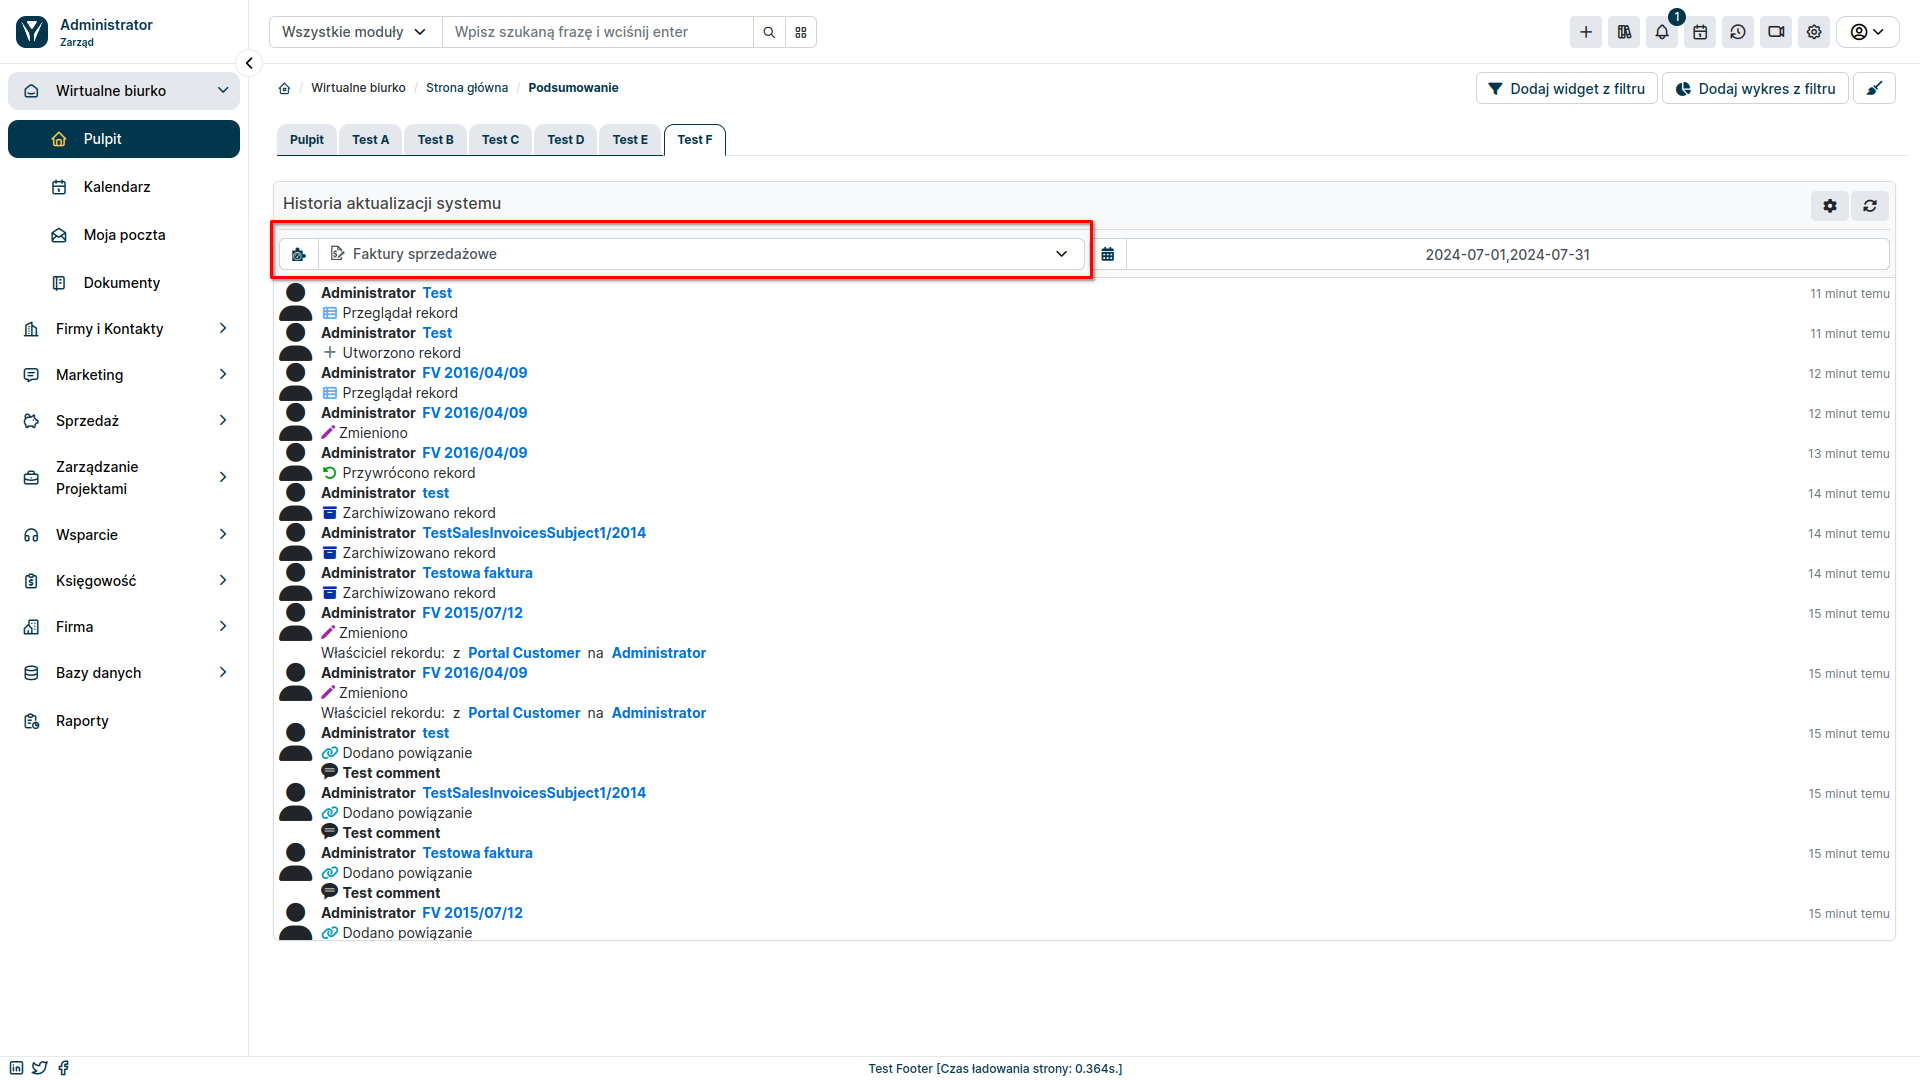Expand Zarządzanie Projektami menu
Viewport: 1920px width, 1080px height.
point(124,478)
